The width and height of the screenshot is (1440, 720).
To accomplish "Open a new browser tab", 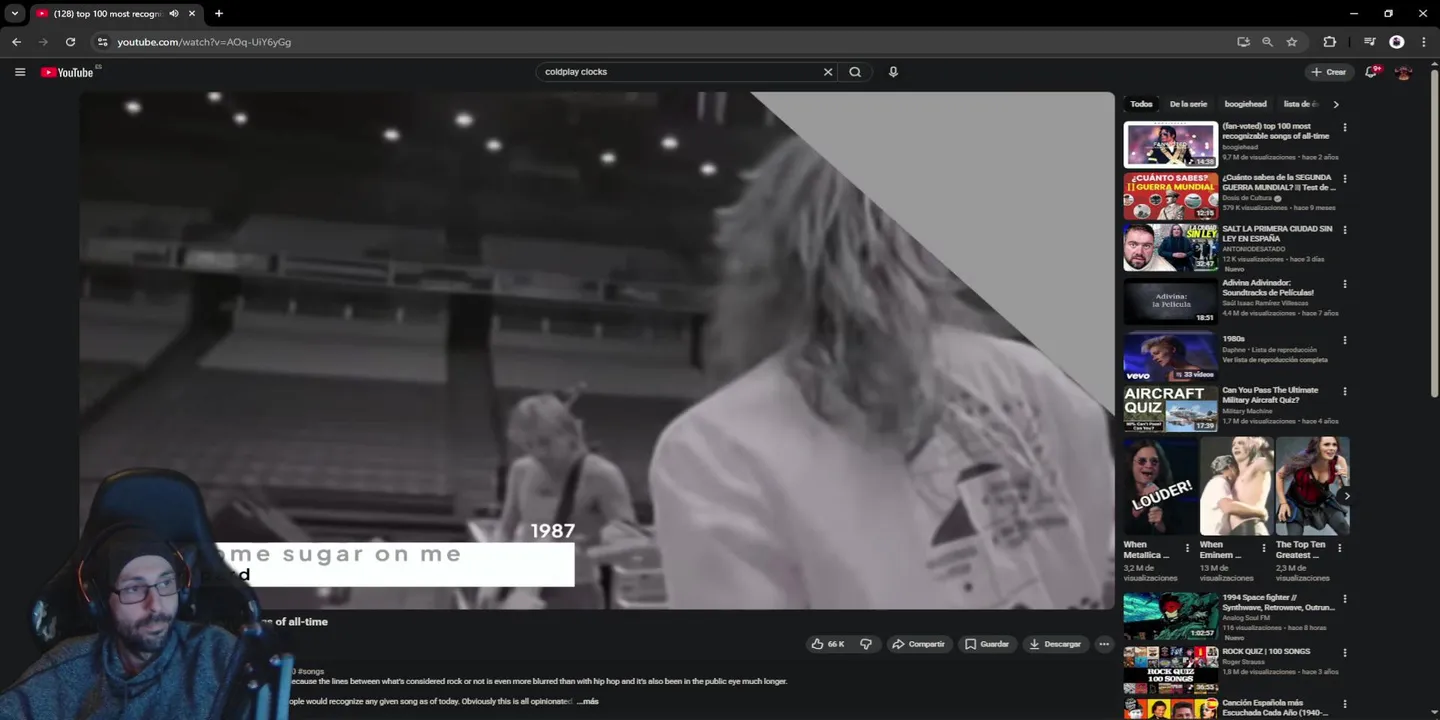I will click(219, 14).
